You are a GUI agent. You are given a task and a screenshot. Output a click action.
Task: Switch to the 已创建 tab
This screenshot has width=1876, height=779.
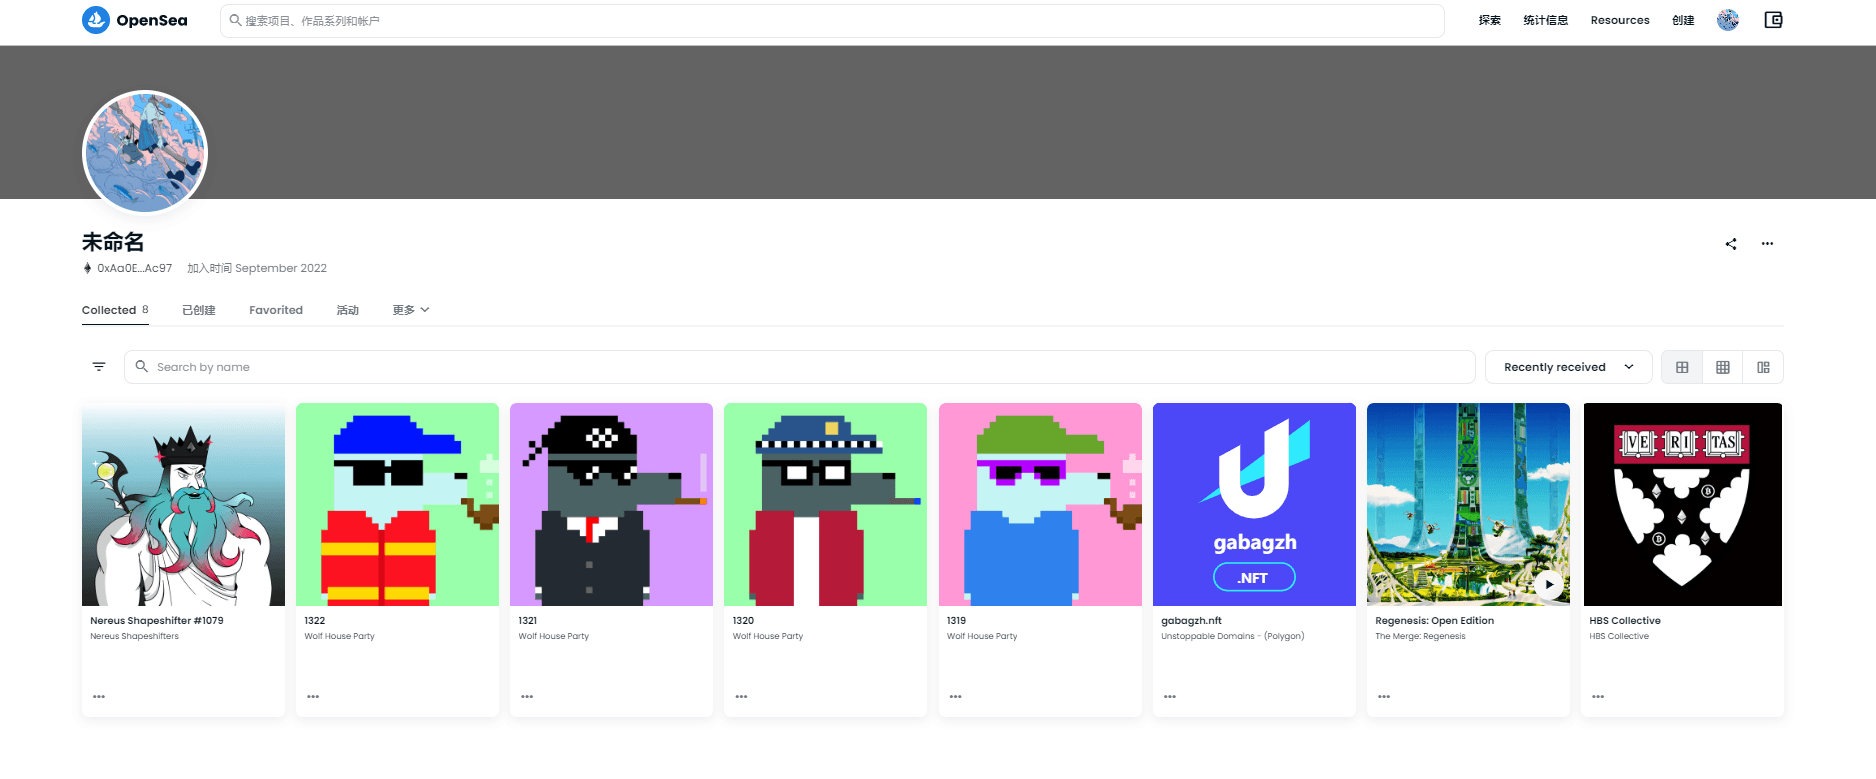tap(199, 310)
